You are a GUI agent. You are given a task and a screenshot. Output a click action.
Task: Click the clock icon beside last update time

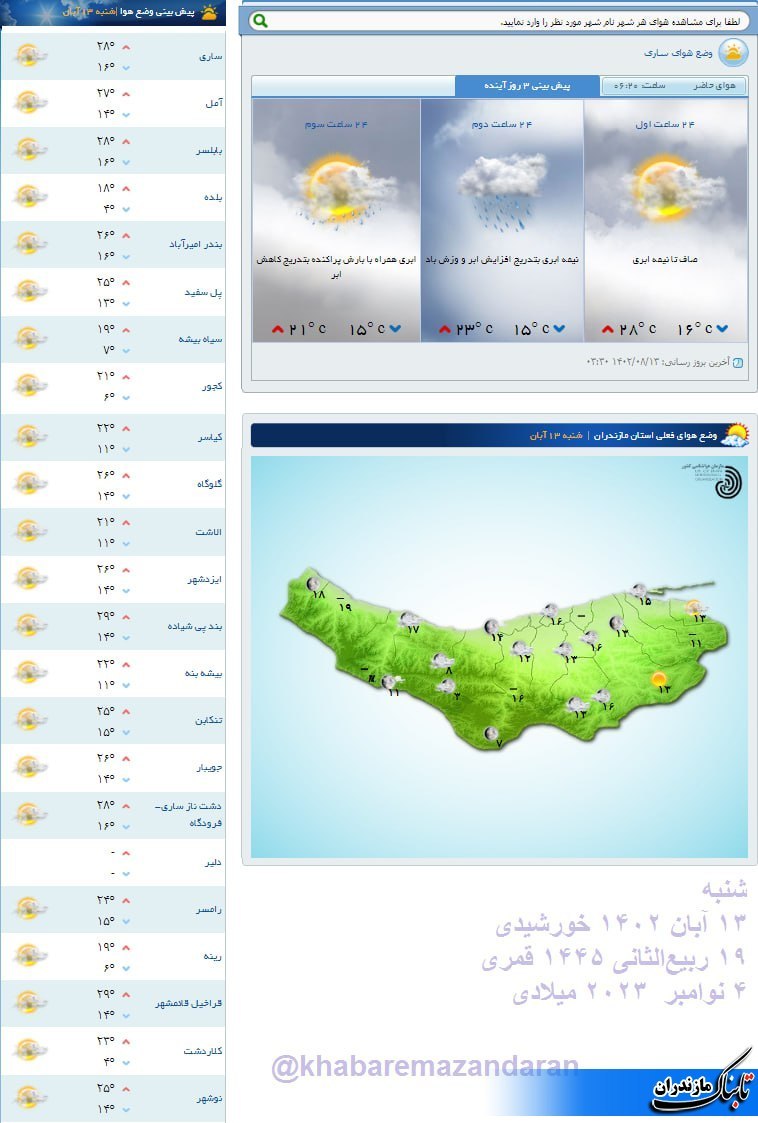click(739, 363)
